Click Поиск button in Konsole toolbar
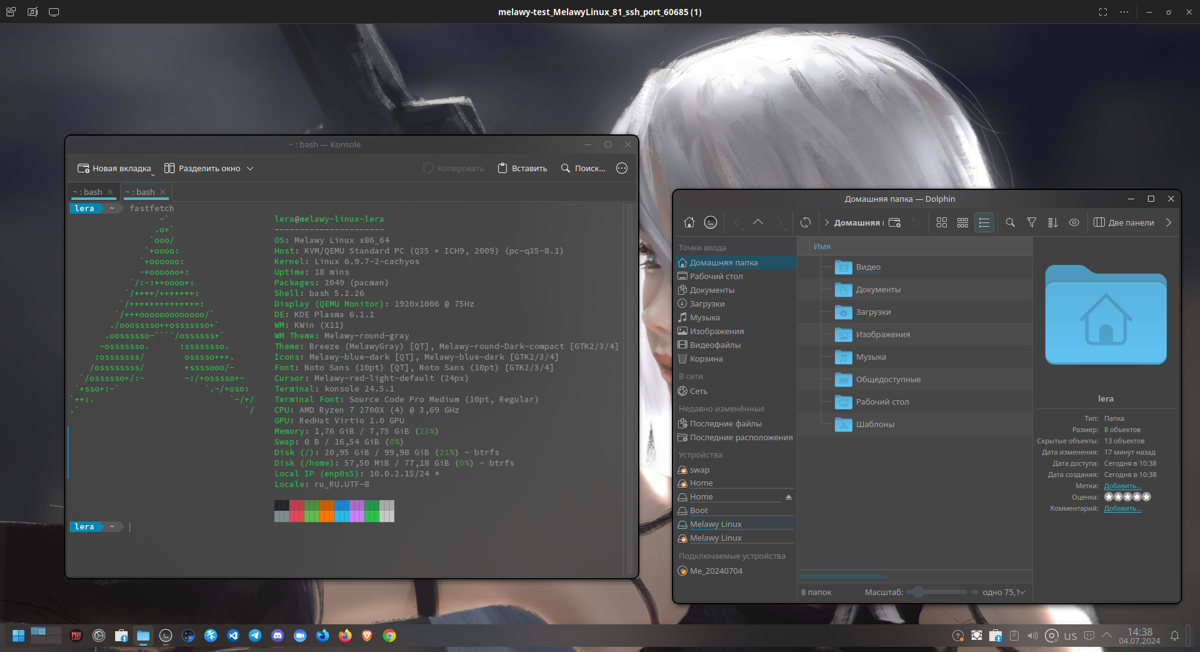The width and height of the screenshot is (1200, 652). [x=583, y=168]
